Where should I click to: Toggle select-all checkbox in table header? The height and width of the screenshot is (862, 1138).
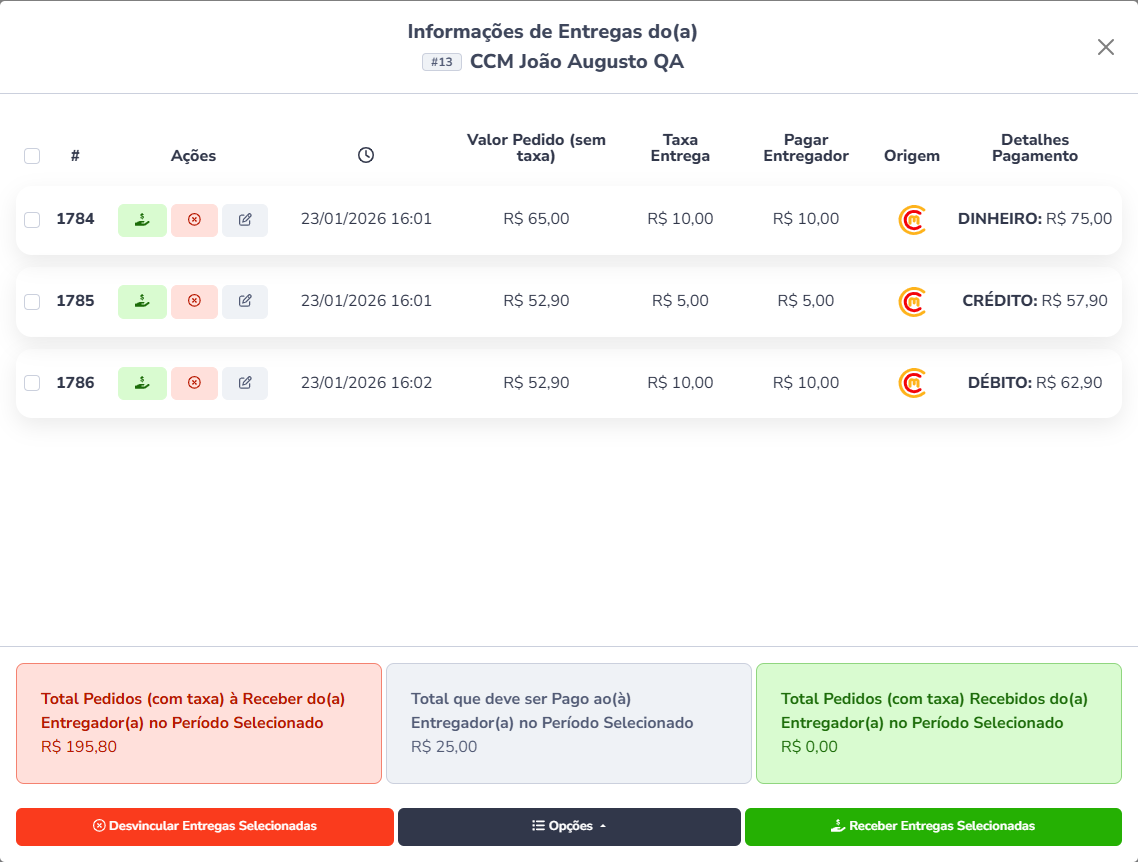point(32,156)
